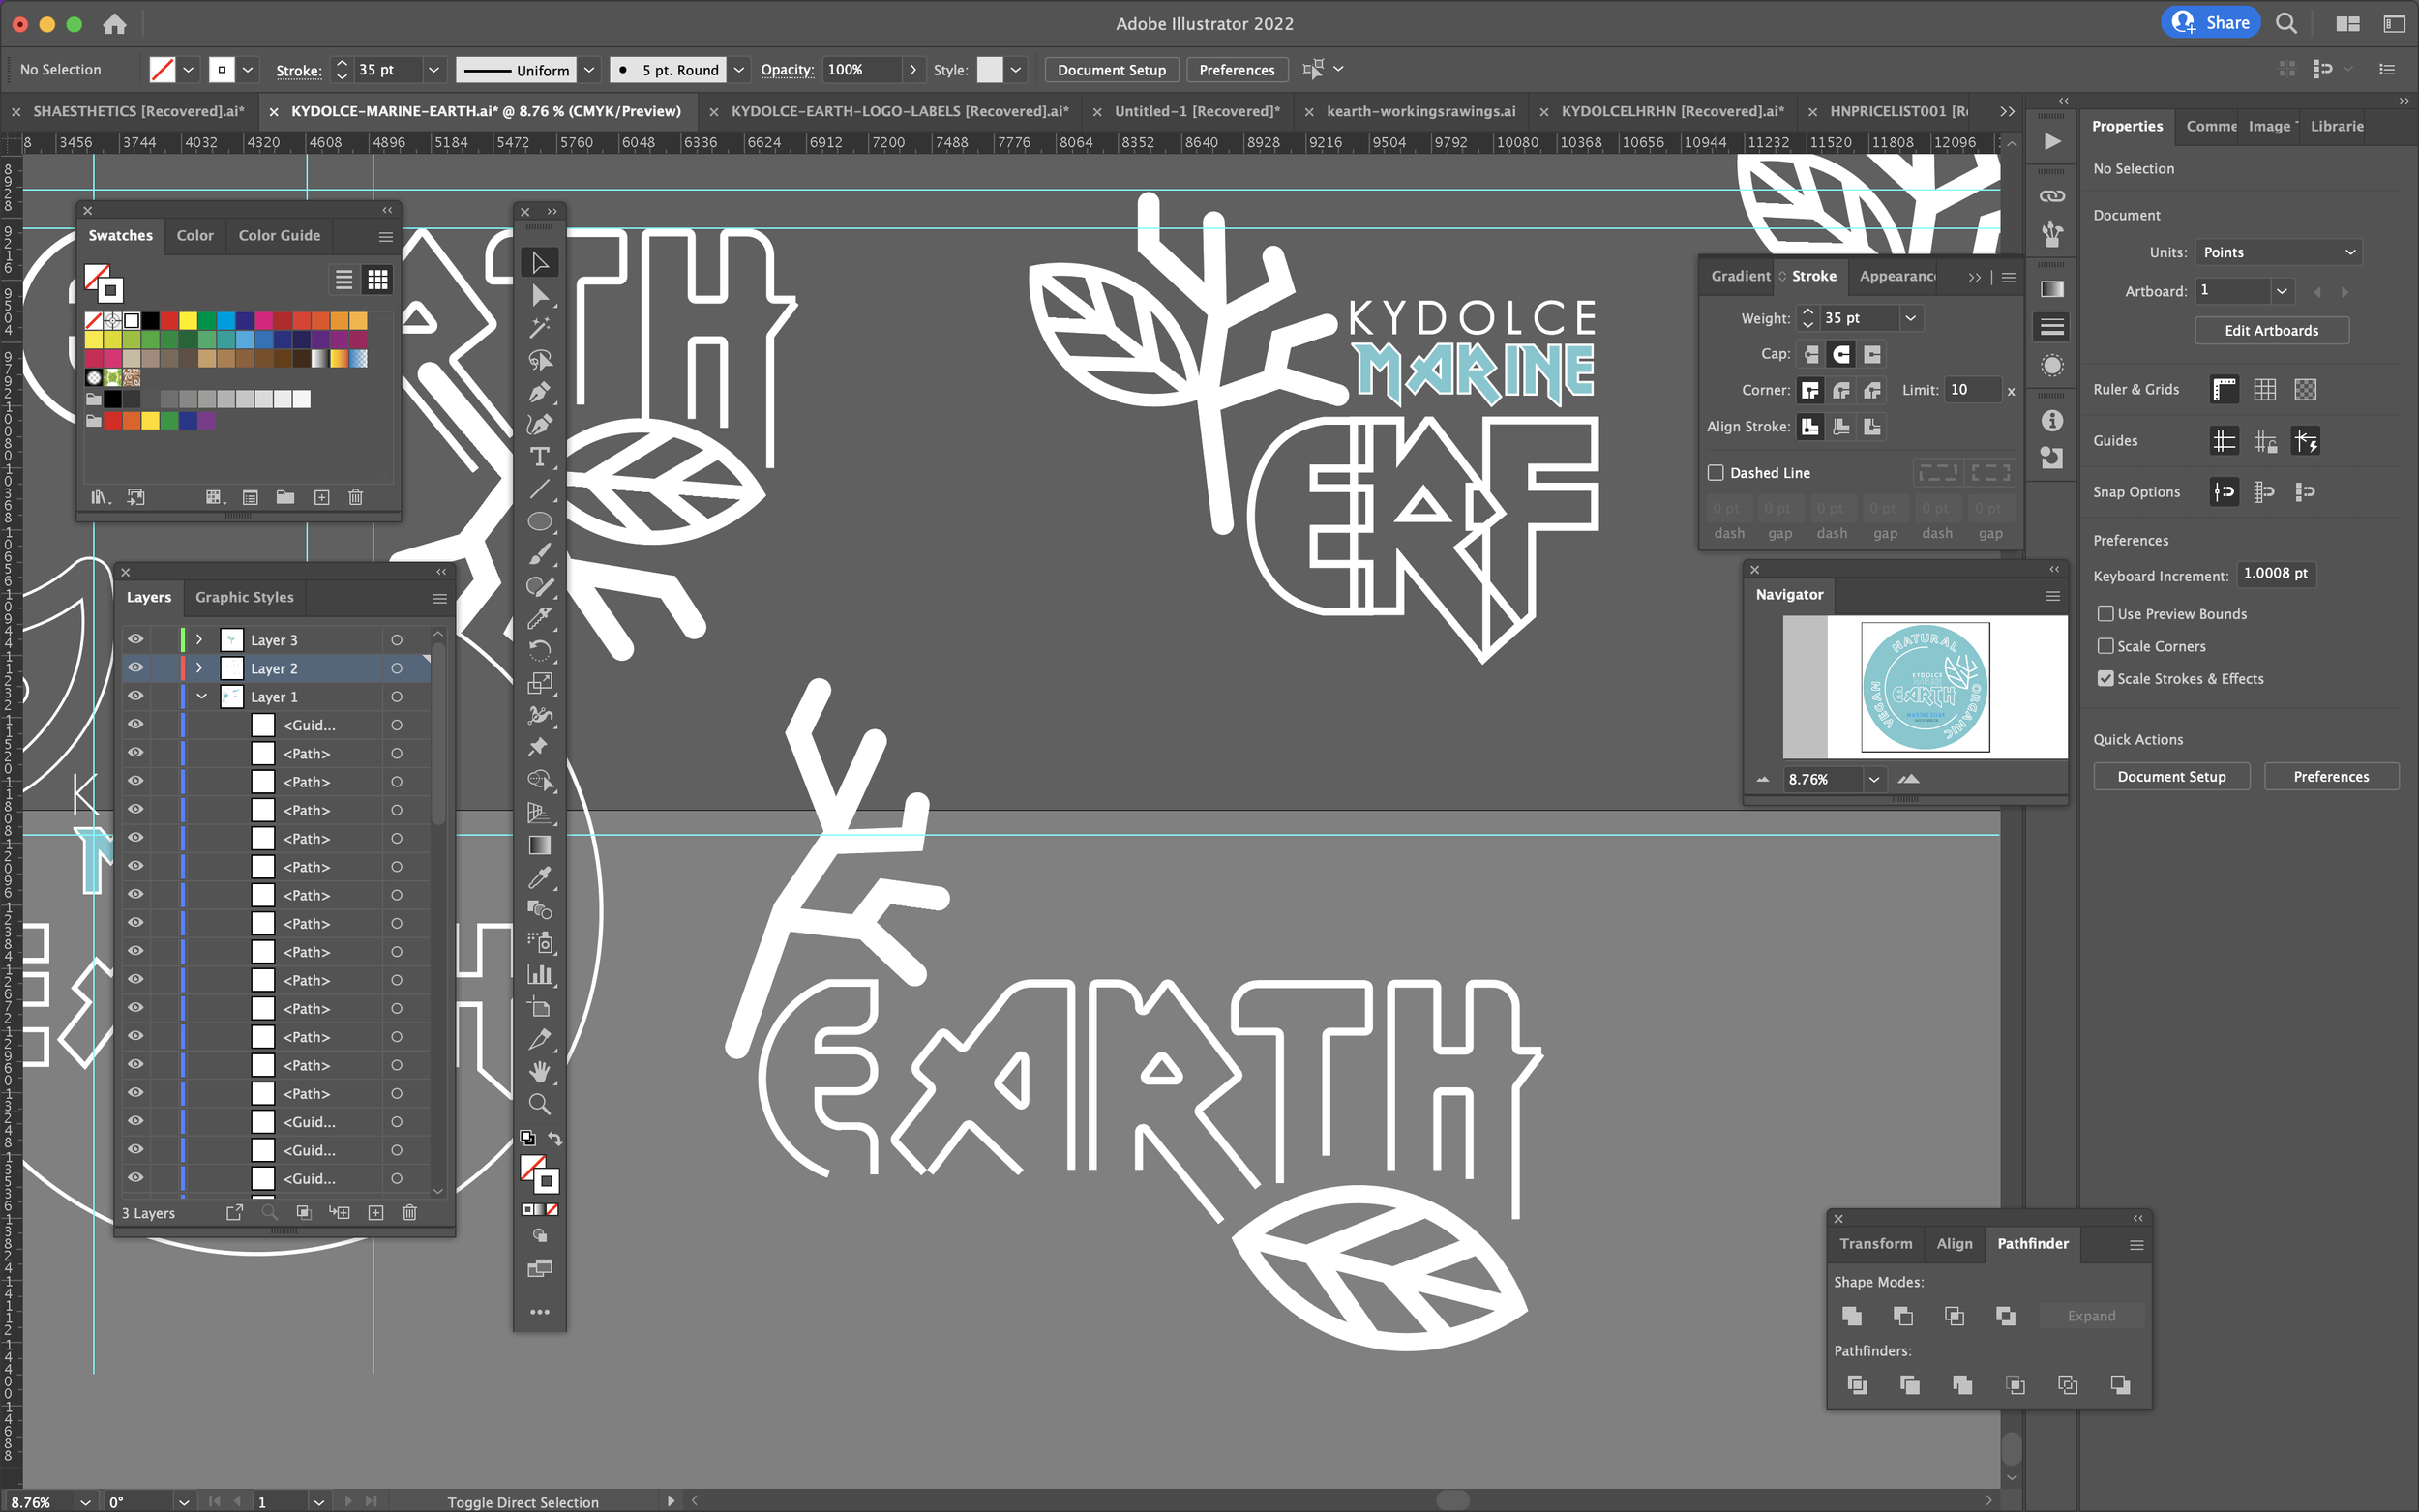Select the Magic Wand tool
2419x1512 pixels.
point(539,327)
